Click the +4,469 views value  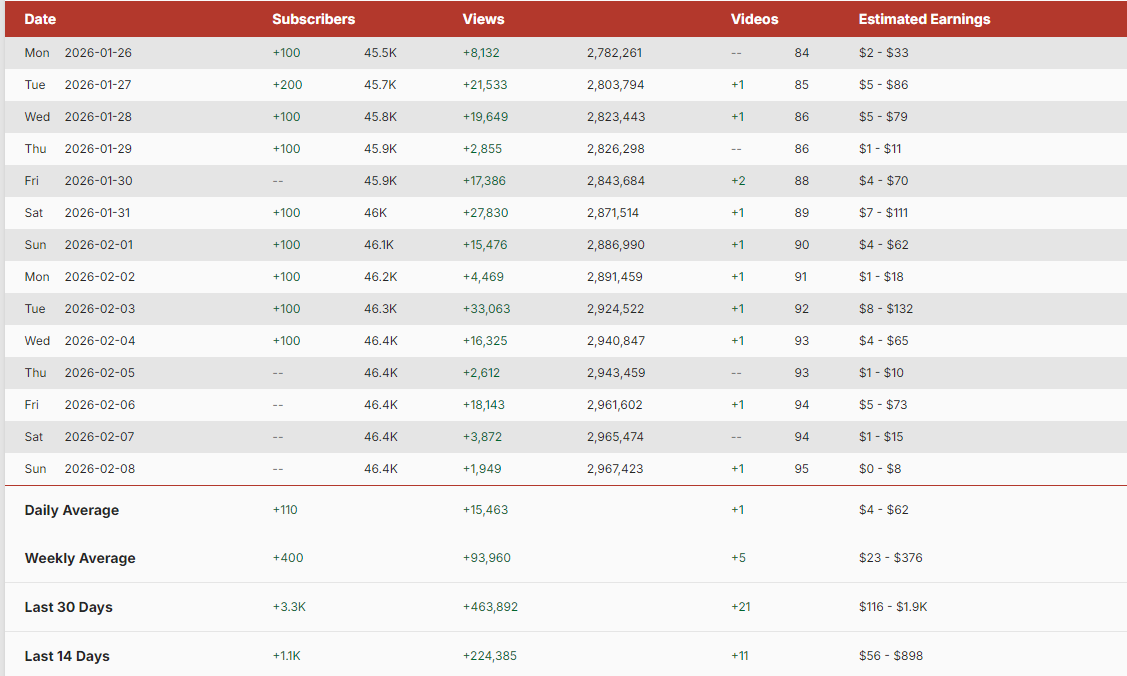483,277
